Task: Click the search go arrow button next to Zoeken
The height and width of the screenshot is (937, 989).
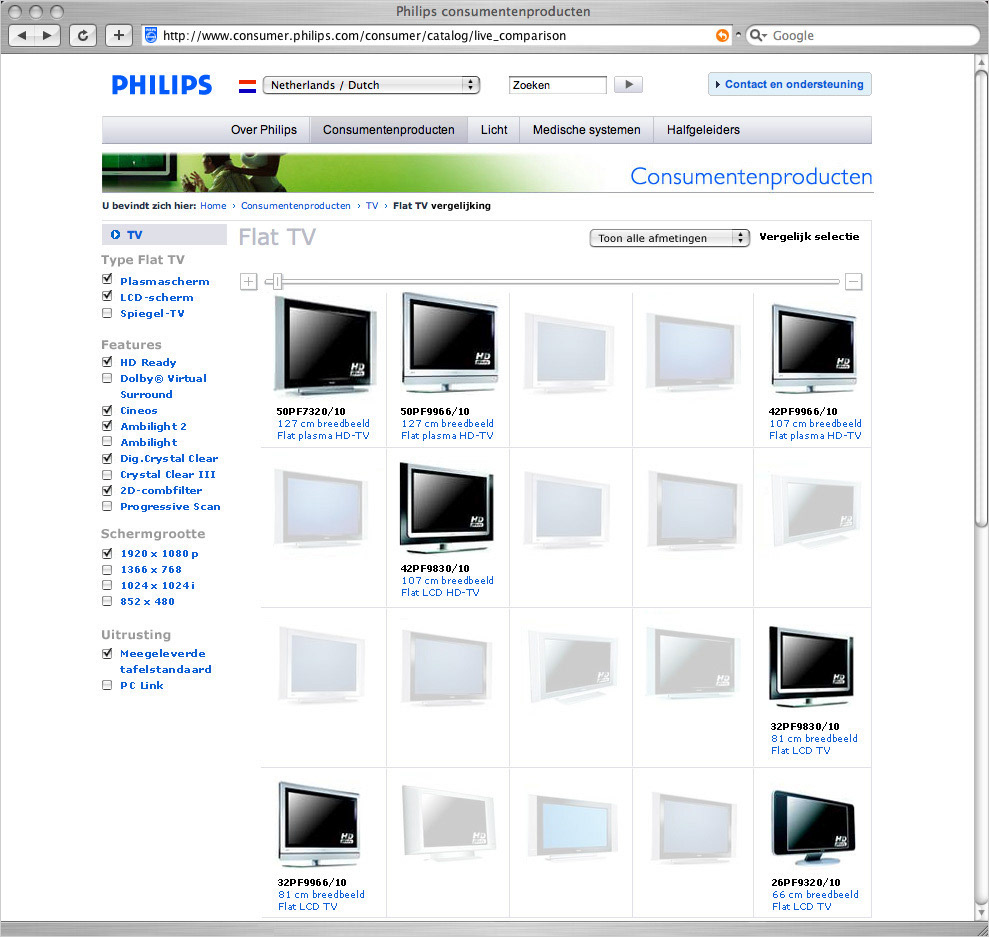Action: (628, 84)
